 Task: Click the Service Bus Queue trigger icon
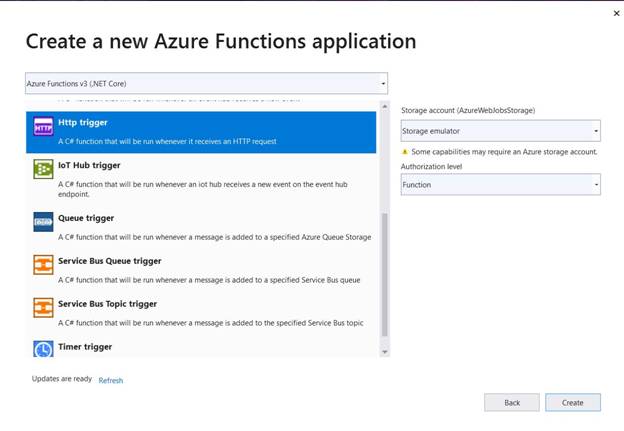point(43,265)
